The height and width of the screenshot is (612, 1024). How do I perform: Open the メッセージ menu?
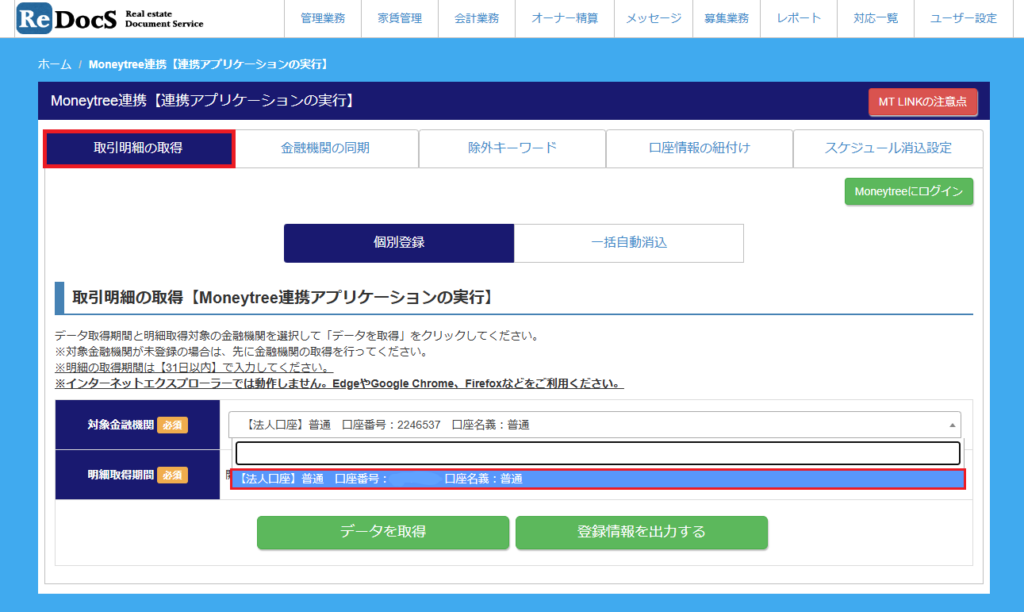tap(654, 18)
